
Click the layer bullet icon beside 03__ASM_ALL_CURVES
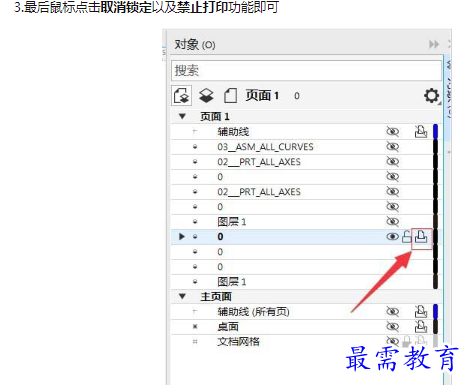click(195, 147)
